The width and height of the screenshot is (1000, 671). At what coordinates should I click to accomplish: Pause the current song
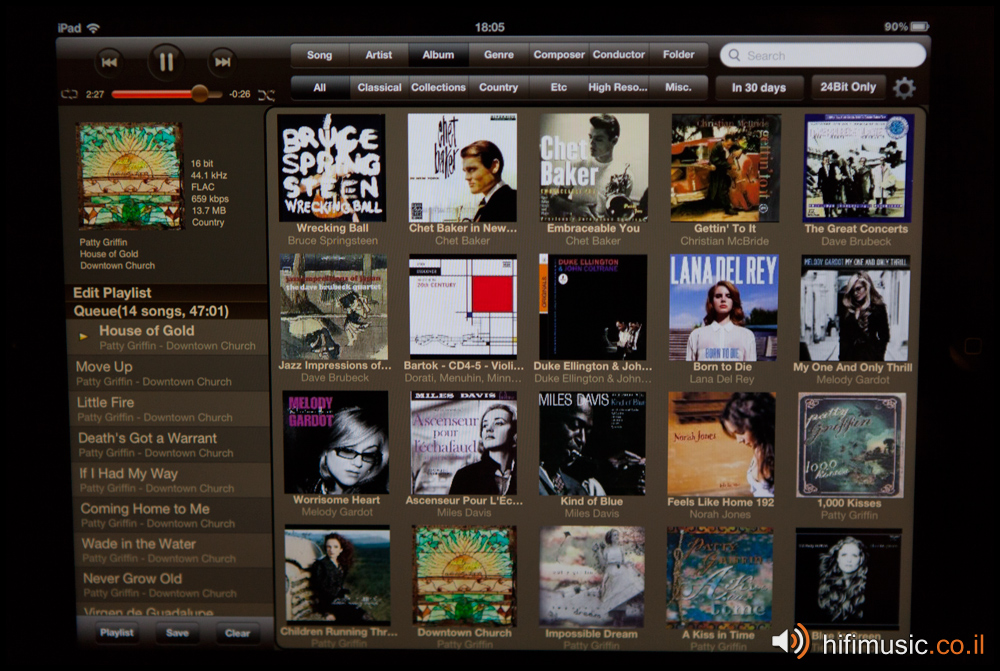point(166,62)
